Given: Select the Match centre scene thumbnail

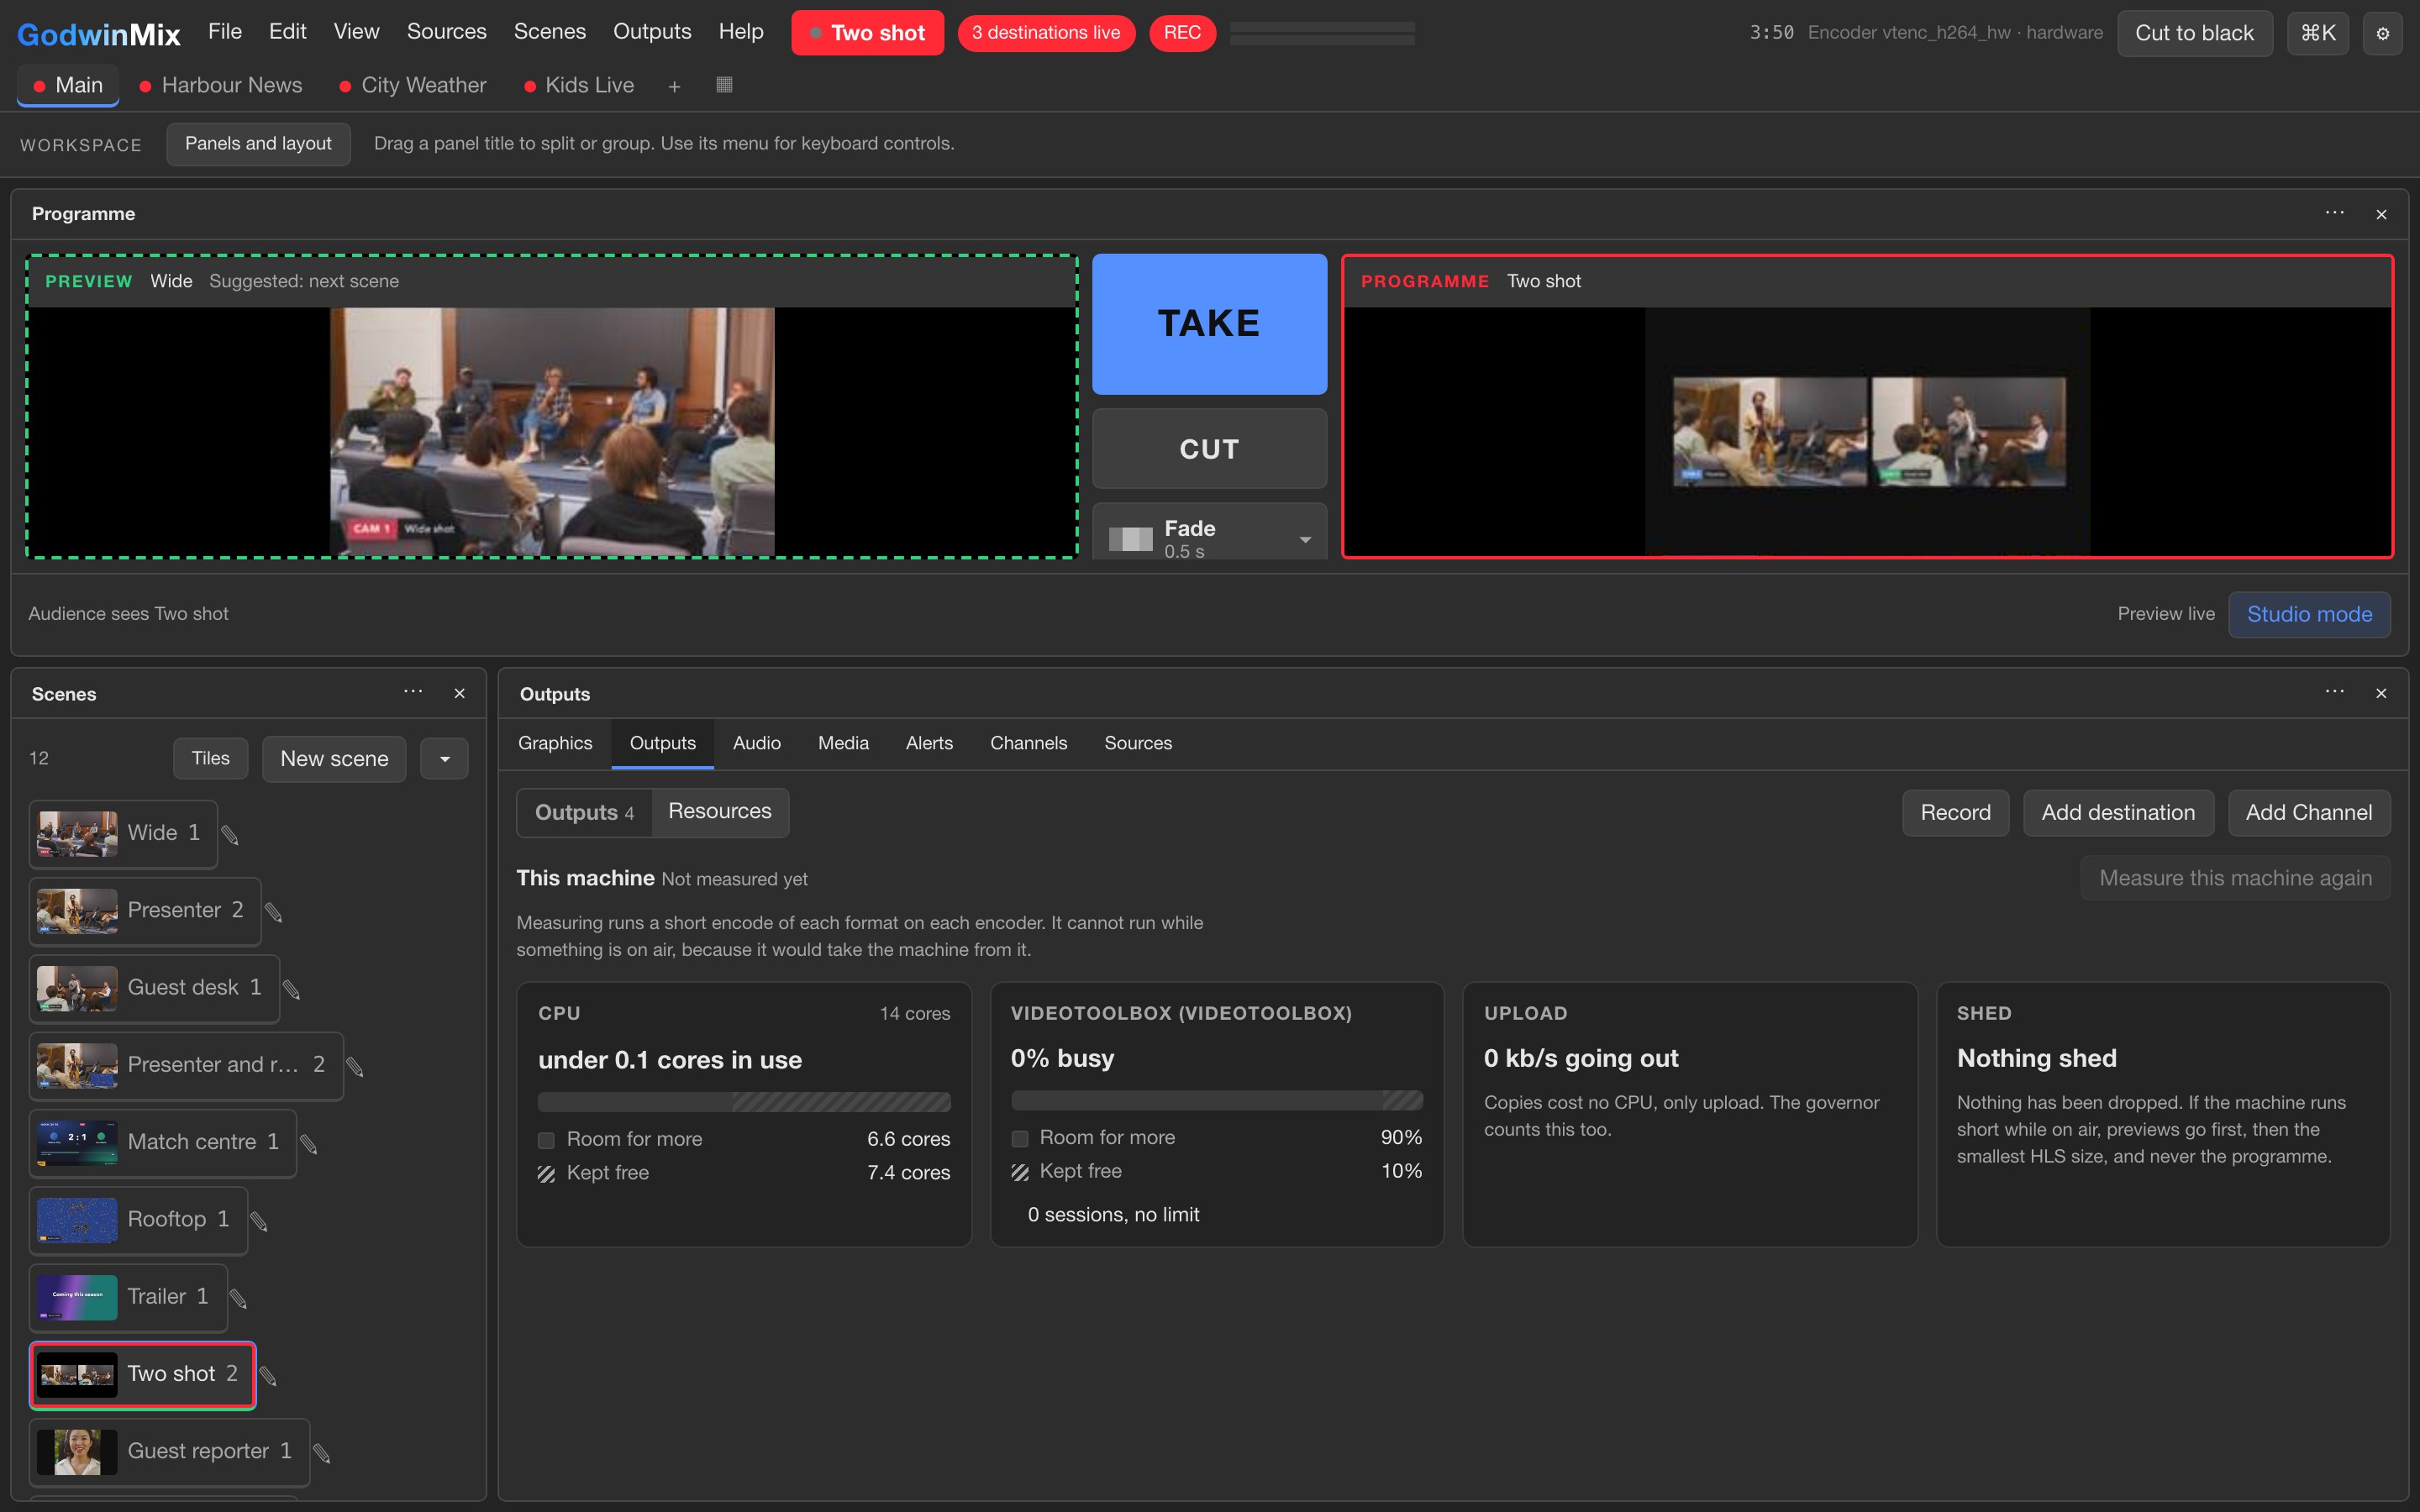Looking at the screenshot, I should [x=77, y=1142].
